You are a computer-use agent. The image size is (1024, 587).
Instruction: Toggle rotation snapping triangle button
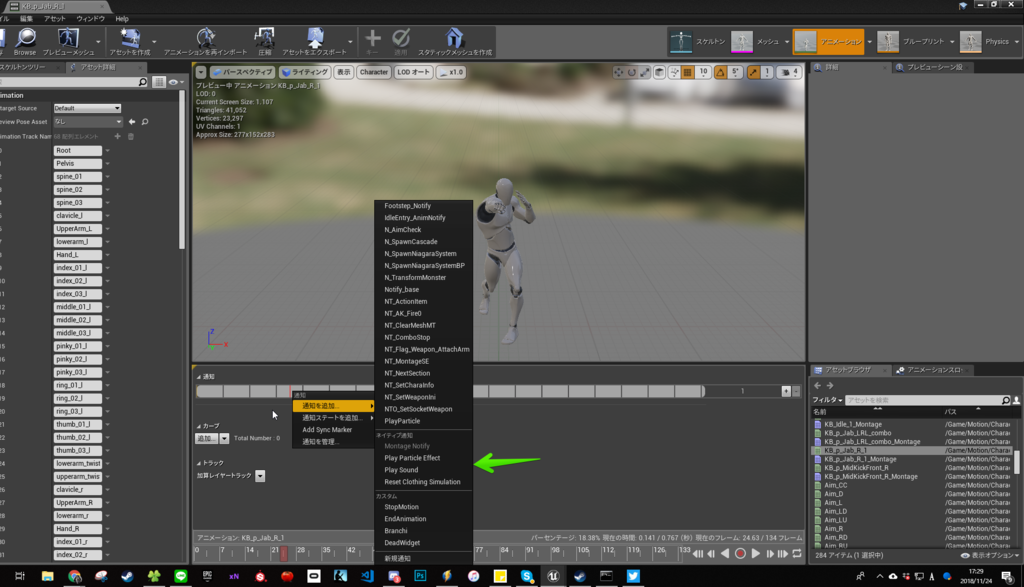720,72
